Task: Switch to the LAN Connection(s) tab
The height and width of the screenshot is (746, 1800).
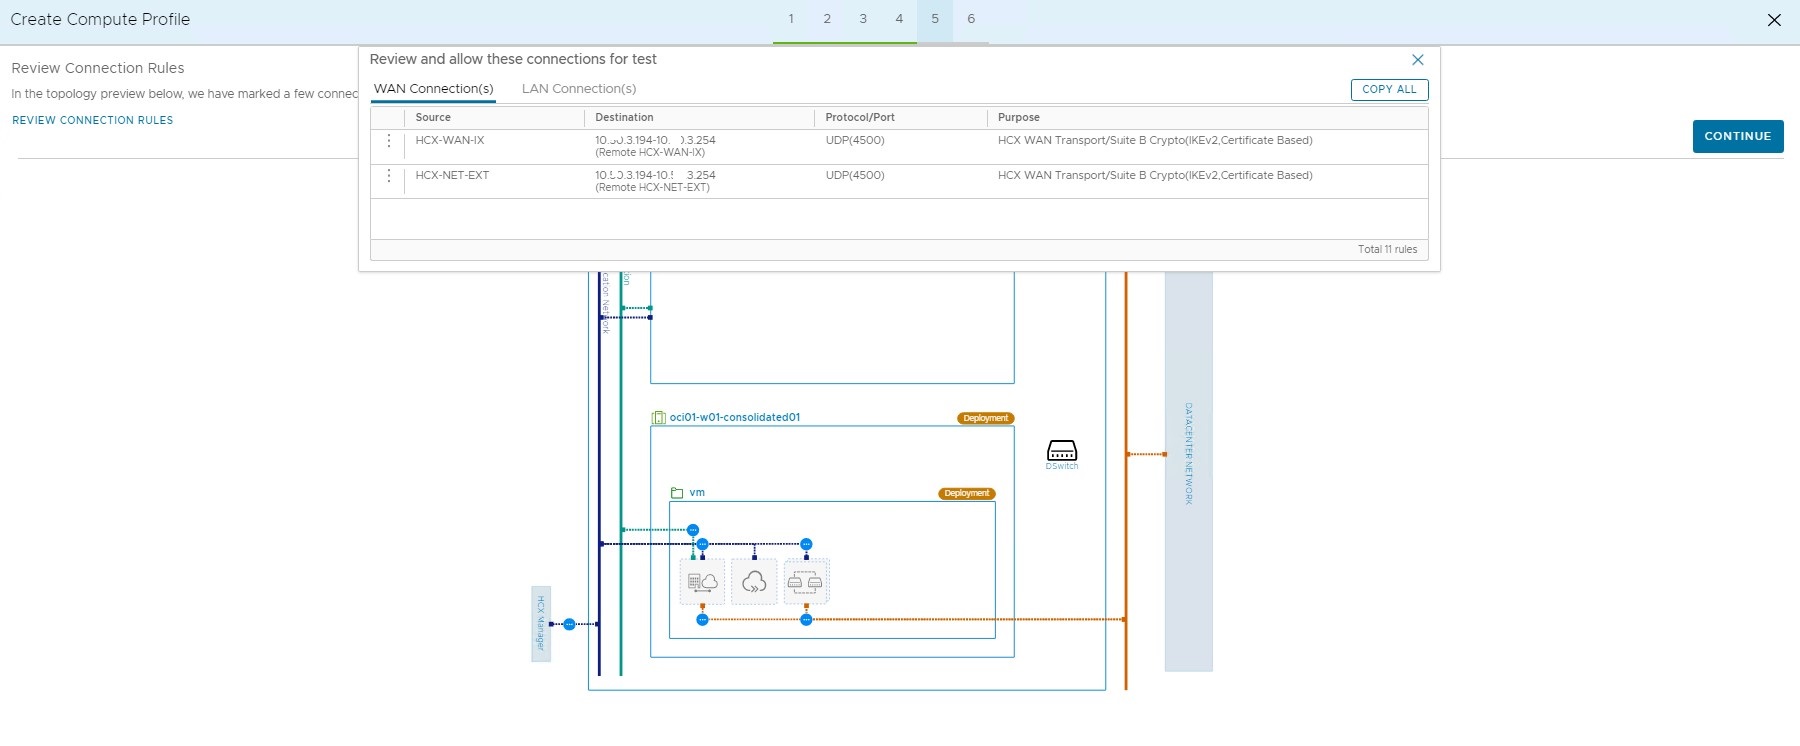Action: pos(579,89)
